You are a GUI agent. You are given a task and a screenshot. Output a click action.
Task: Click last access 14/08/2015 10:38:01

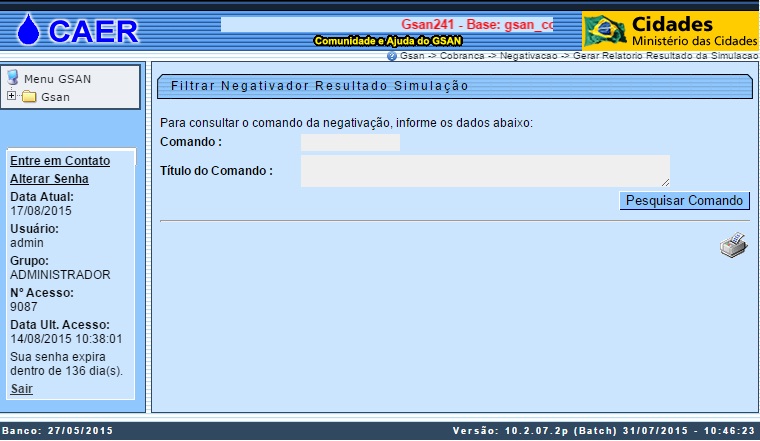click(66, 339)
